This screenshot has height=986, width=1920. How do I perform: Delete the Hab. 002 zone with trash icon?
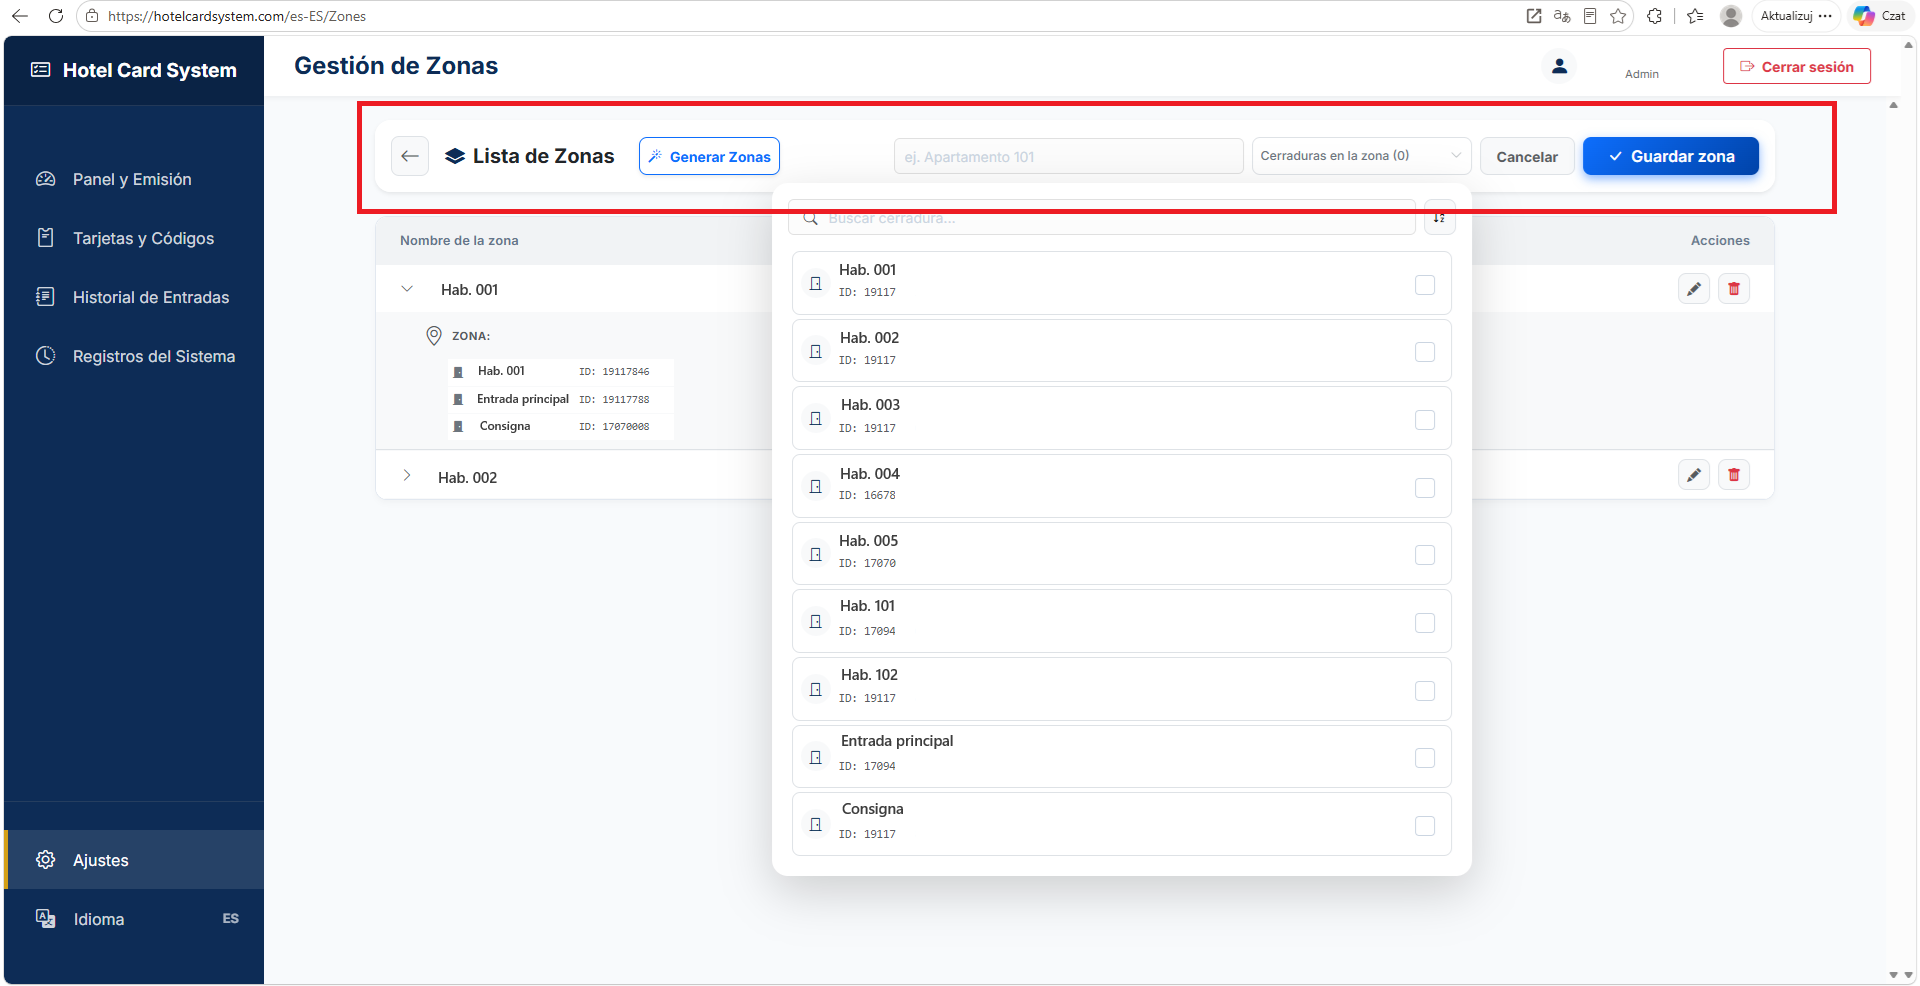(x=1734, y=475)
